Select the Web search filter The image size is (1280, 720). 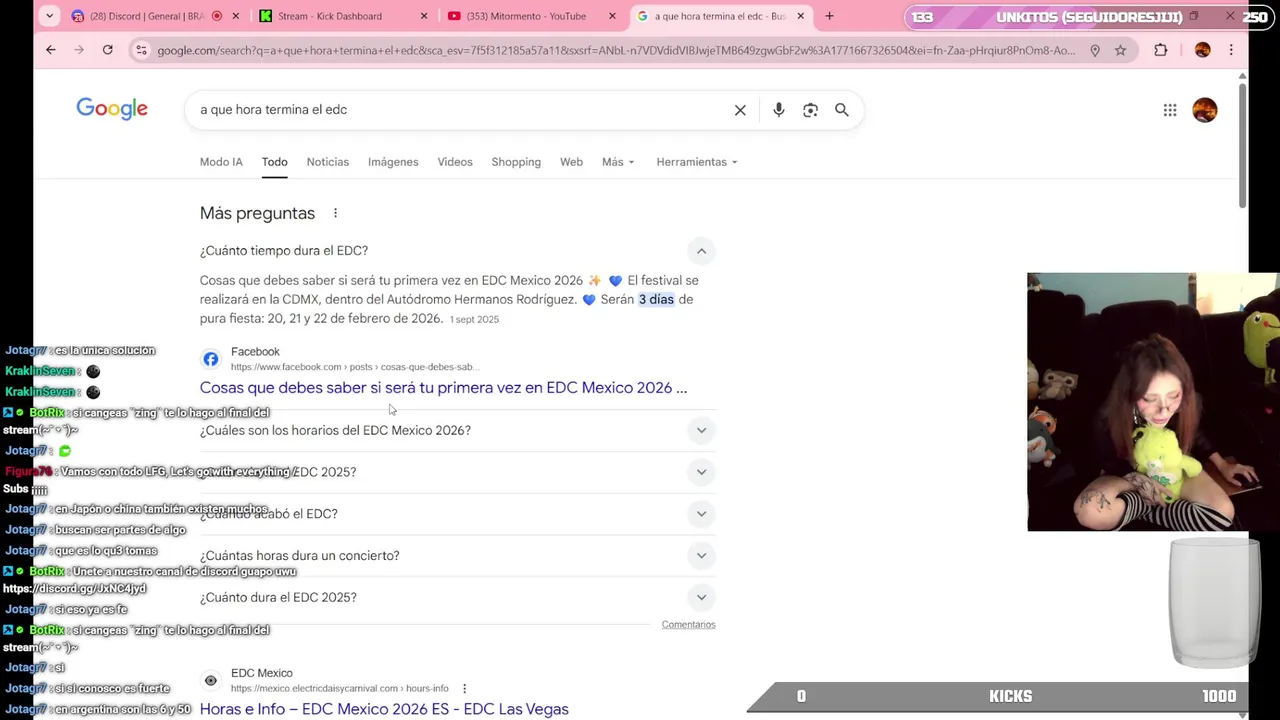[571, 162]
